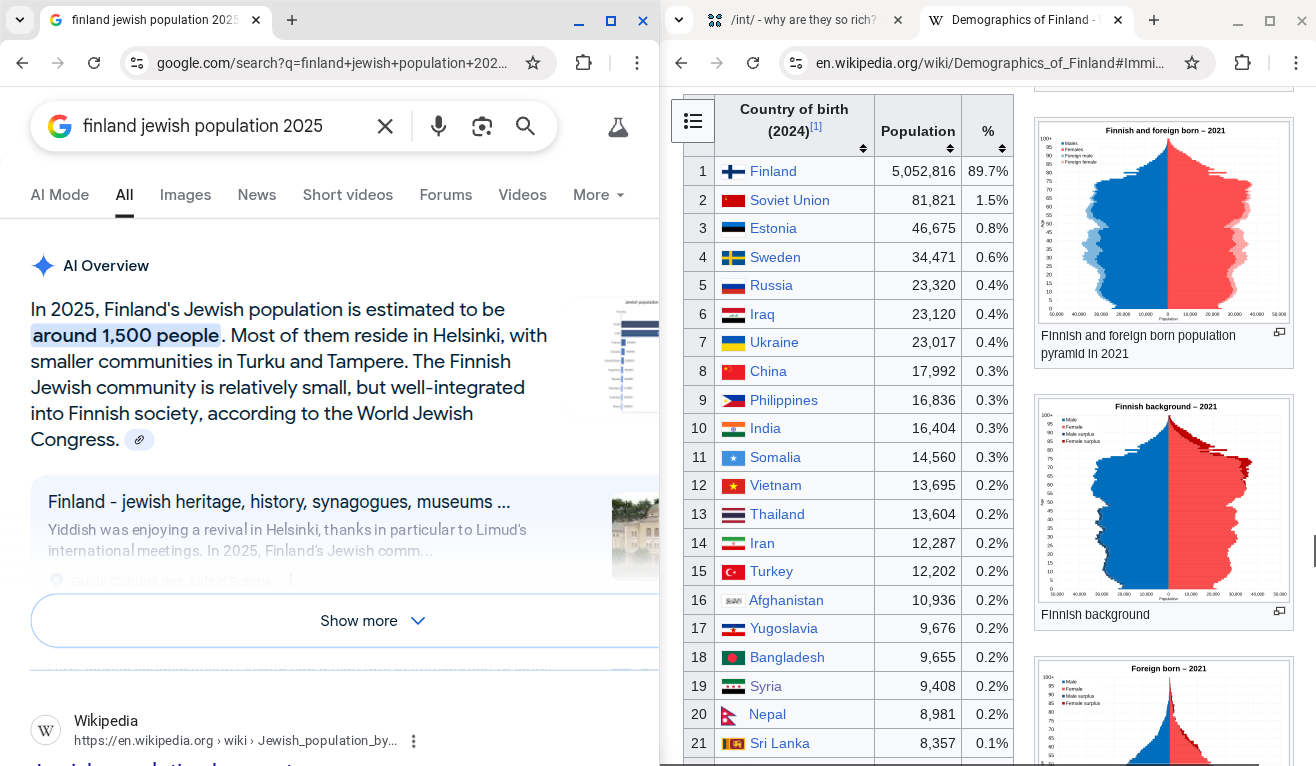This screenshot has height=766, width=1316.
Task: Switch to AI Mode tab
Action: pos(60,195)
